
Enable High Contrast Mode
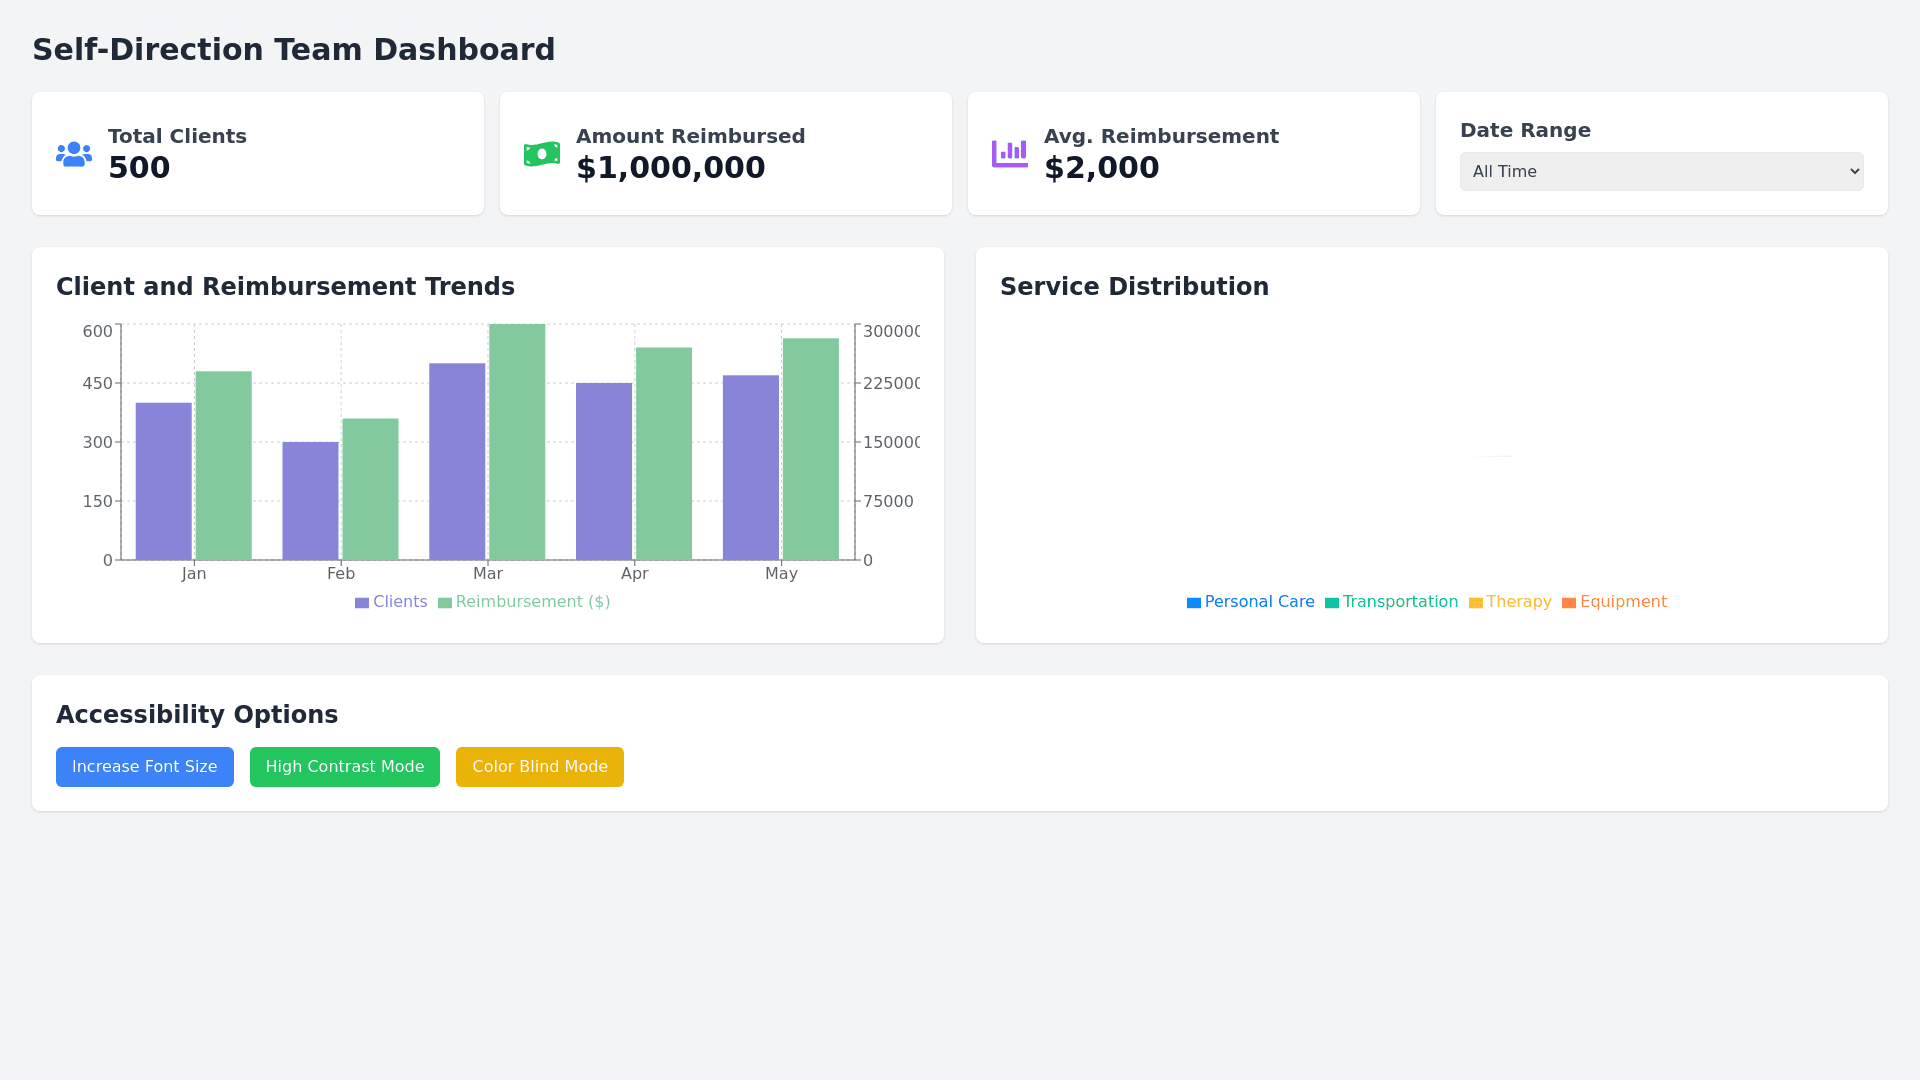(x=345, y=767)
